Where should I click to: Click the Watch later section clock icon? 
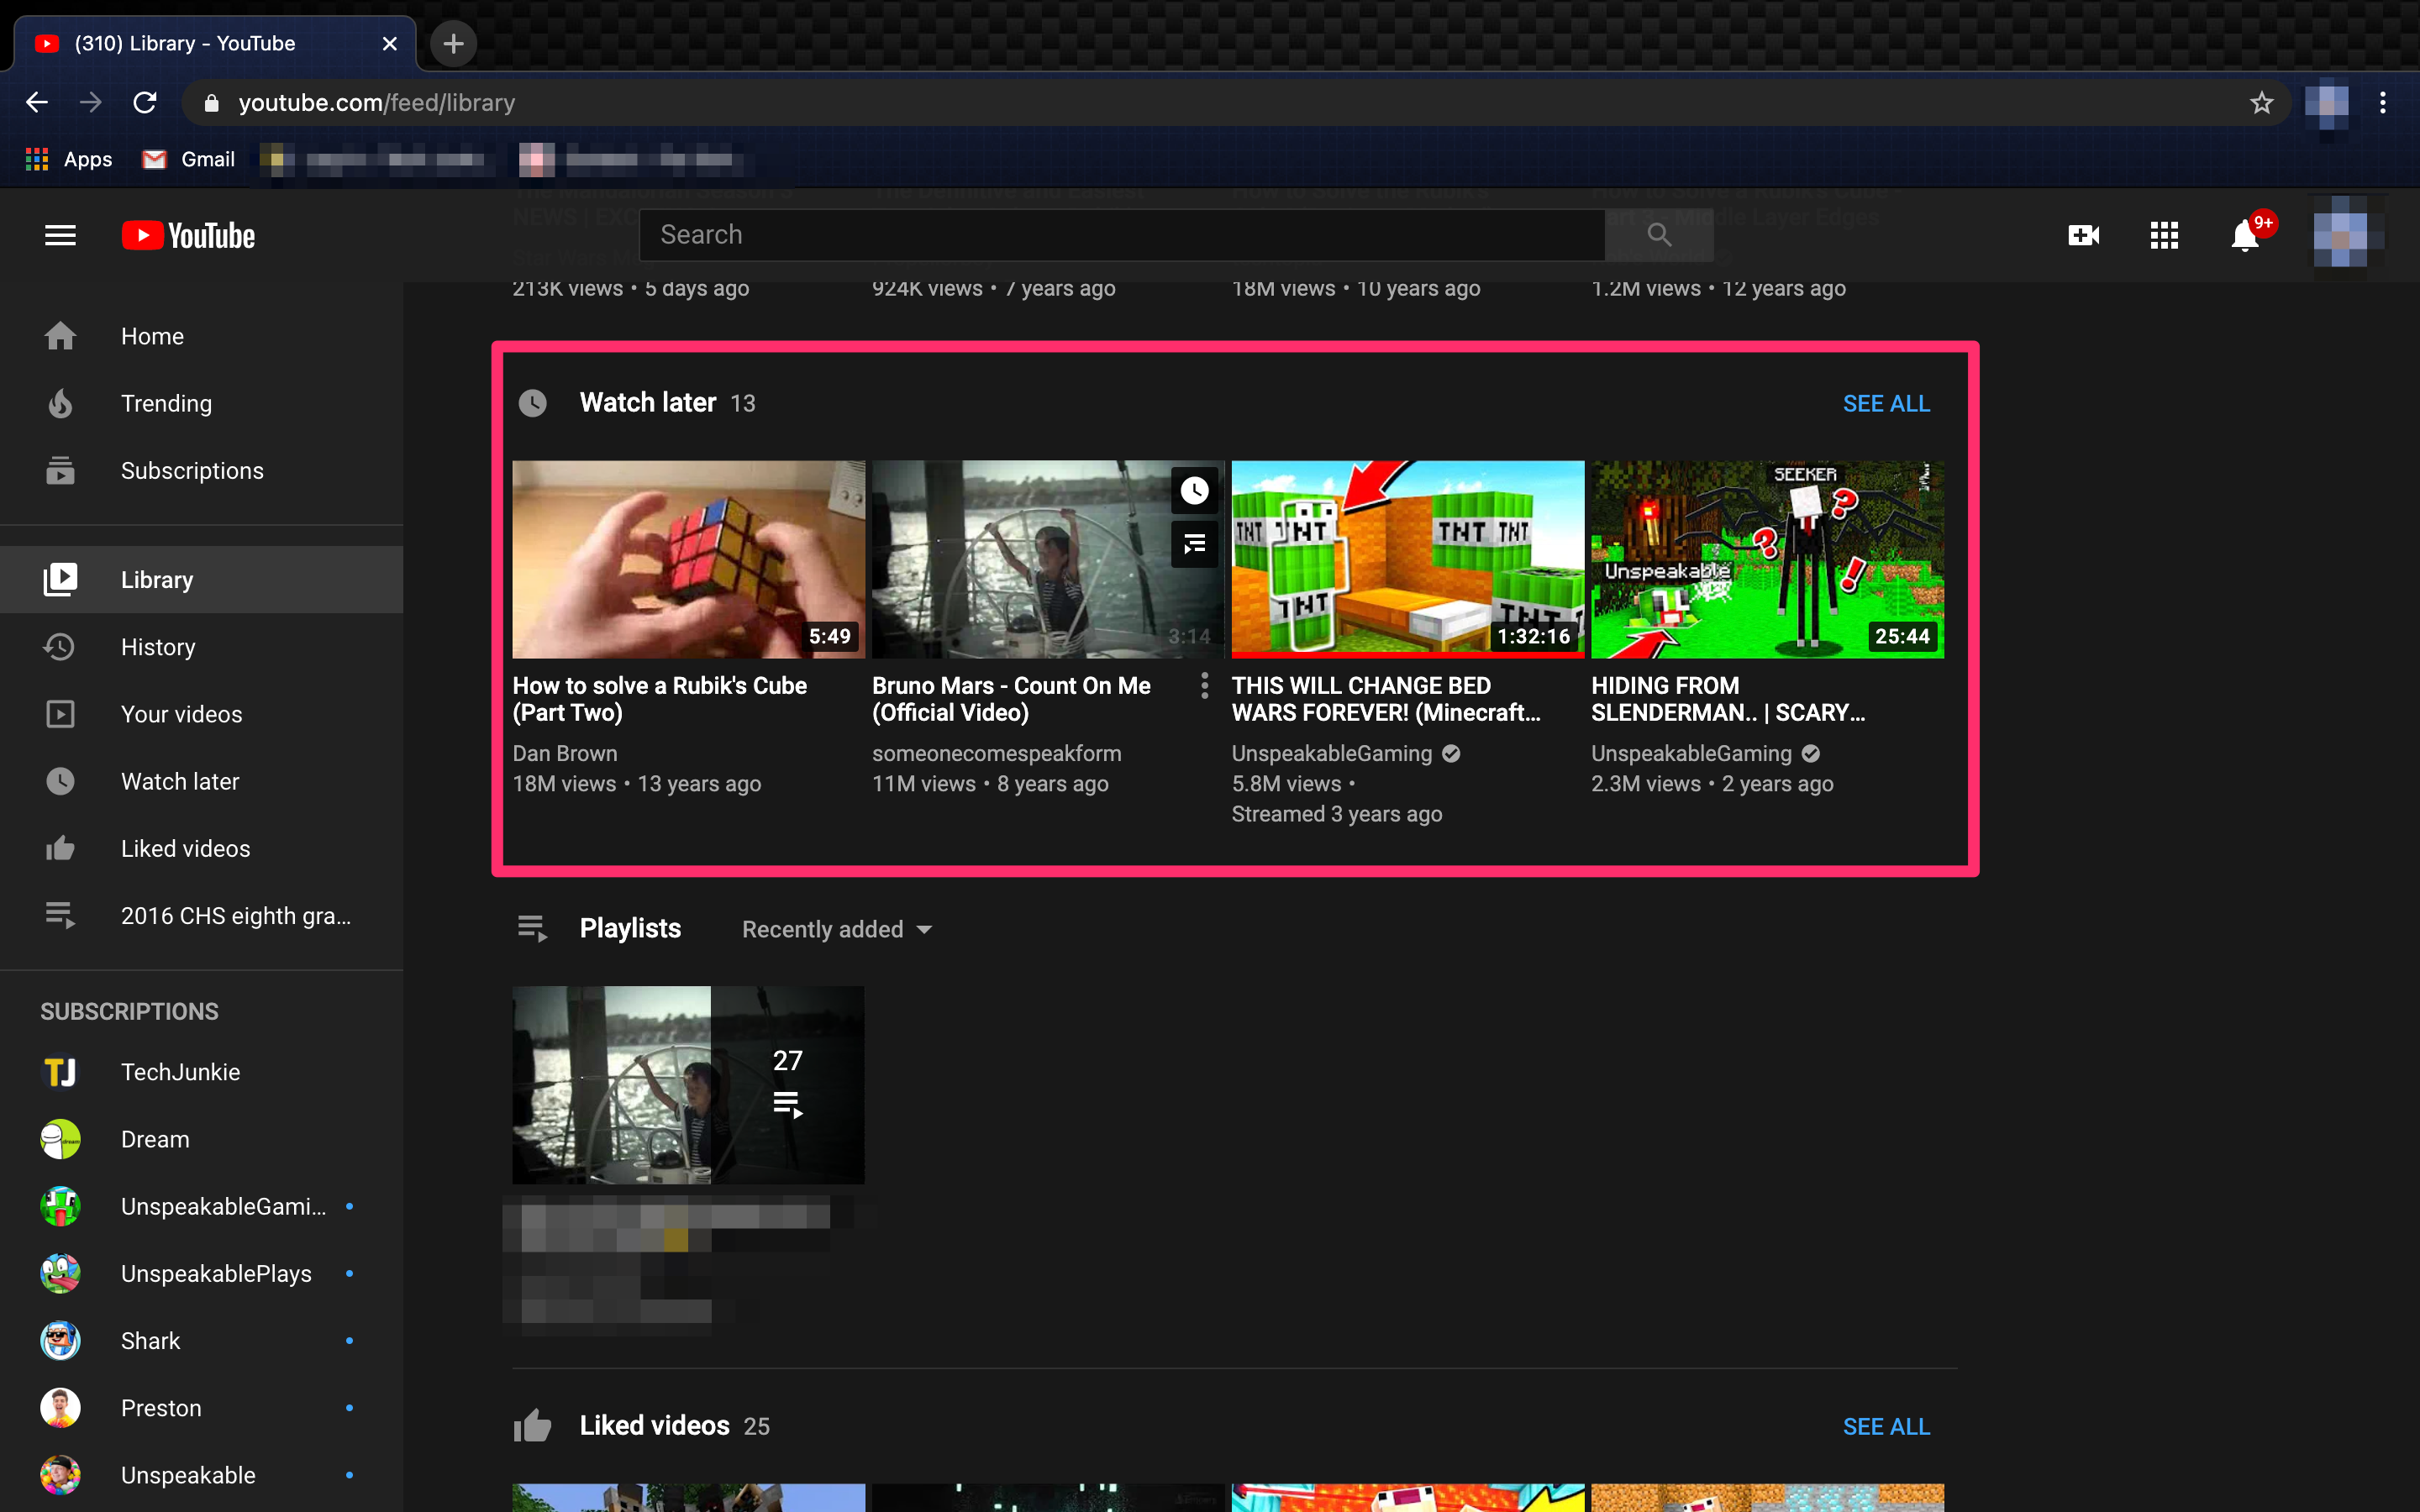pos(533,403)
